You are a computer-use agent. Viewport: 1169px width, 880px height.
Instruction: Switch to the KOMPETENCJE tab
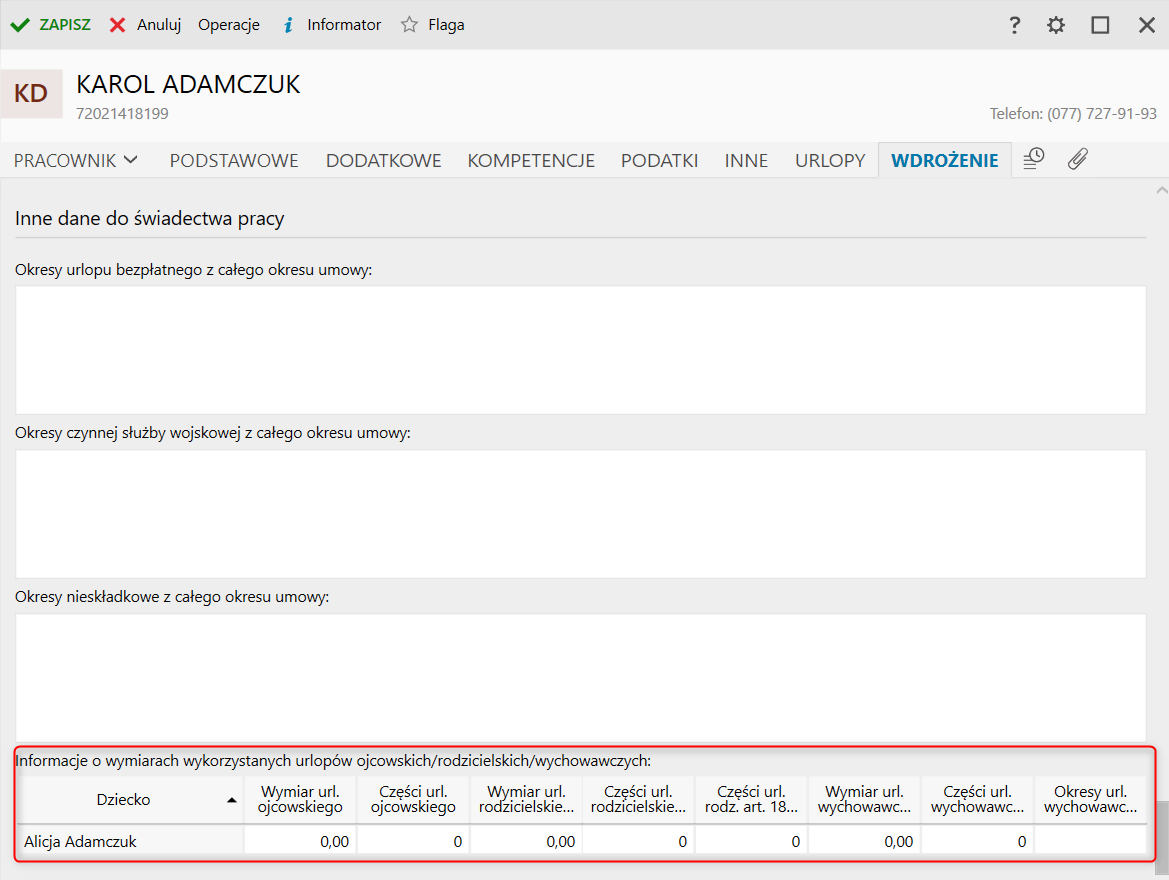[x=531, y=160]
